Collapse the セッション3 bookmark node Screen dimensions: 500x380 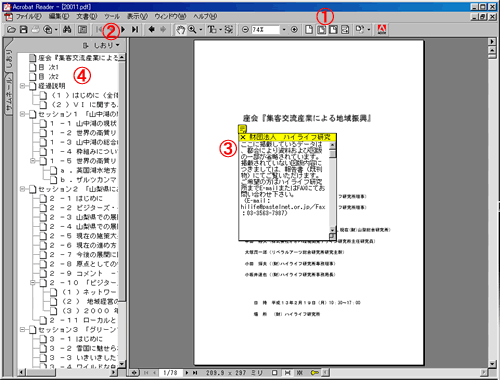[22, 330]
